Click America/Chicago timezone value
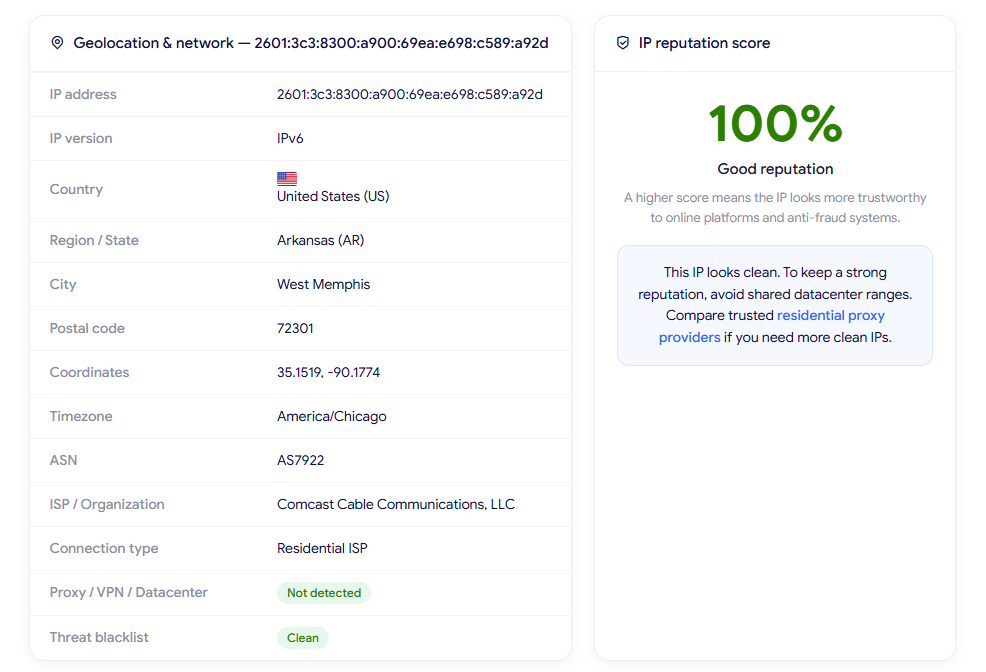 coord(331,416)
